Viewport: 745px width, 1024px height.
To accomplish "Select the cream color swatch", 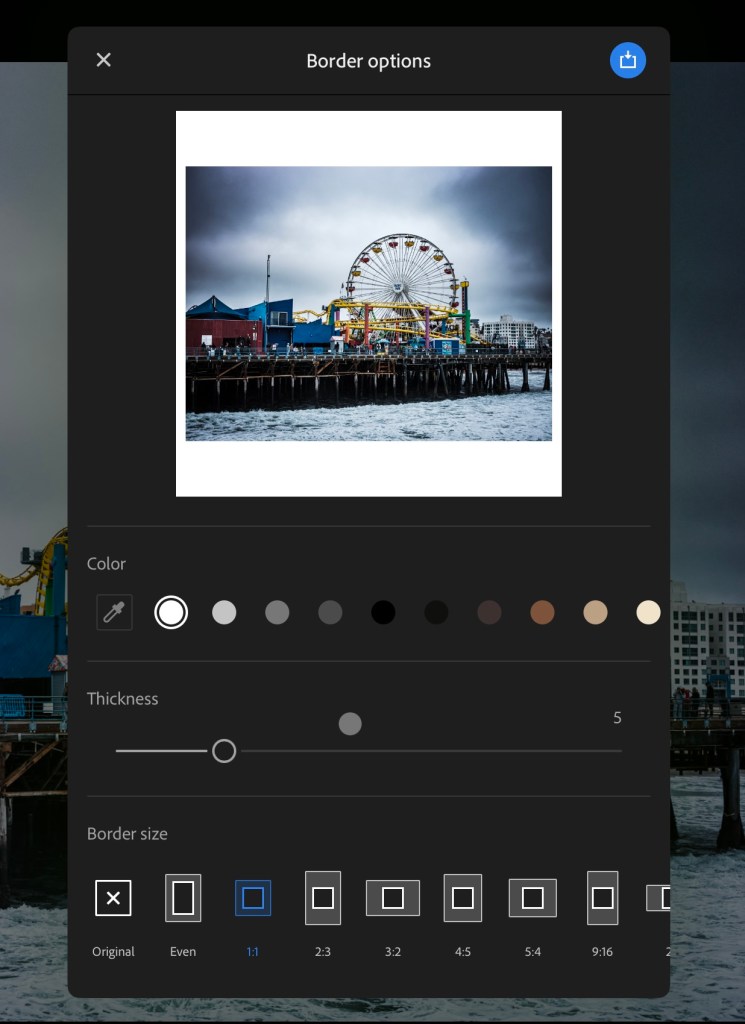I will click(x=648, y=612).
